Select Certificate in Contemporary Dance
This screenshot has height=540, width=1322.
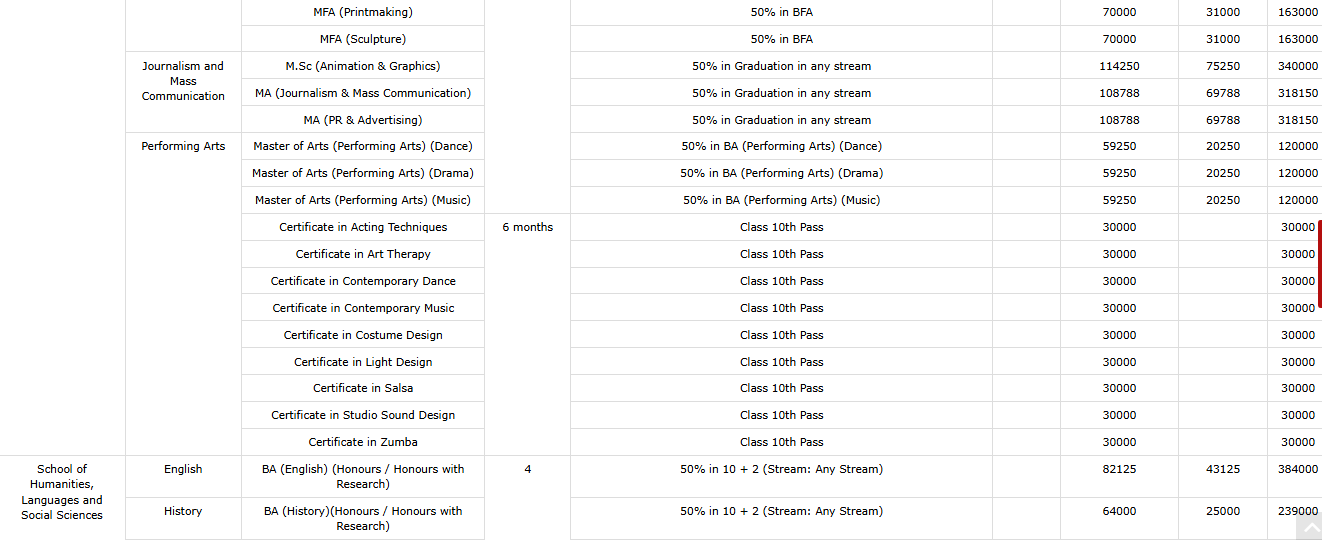(x=363, y=281)
